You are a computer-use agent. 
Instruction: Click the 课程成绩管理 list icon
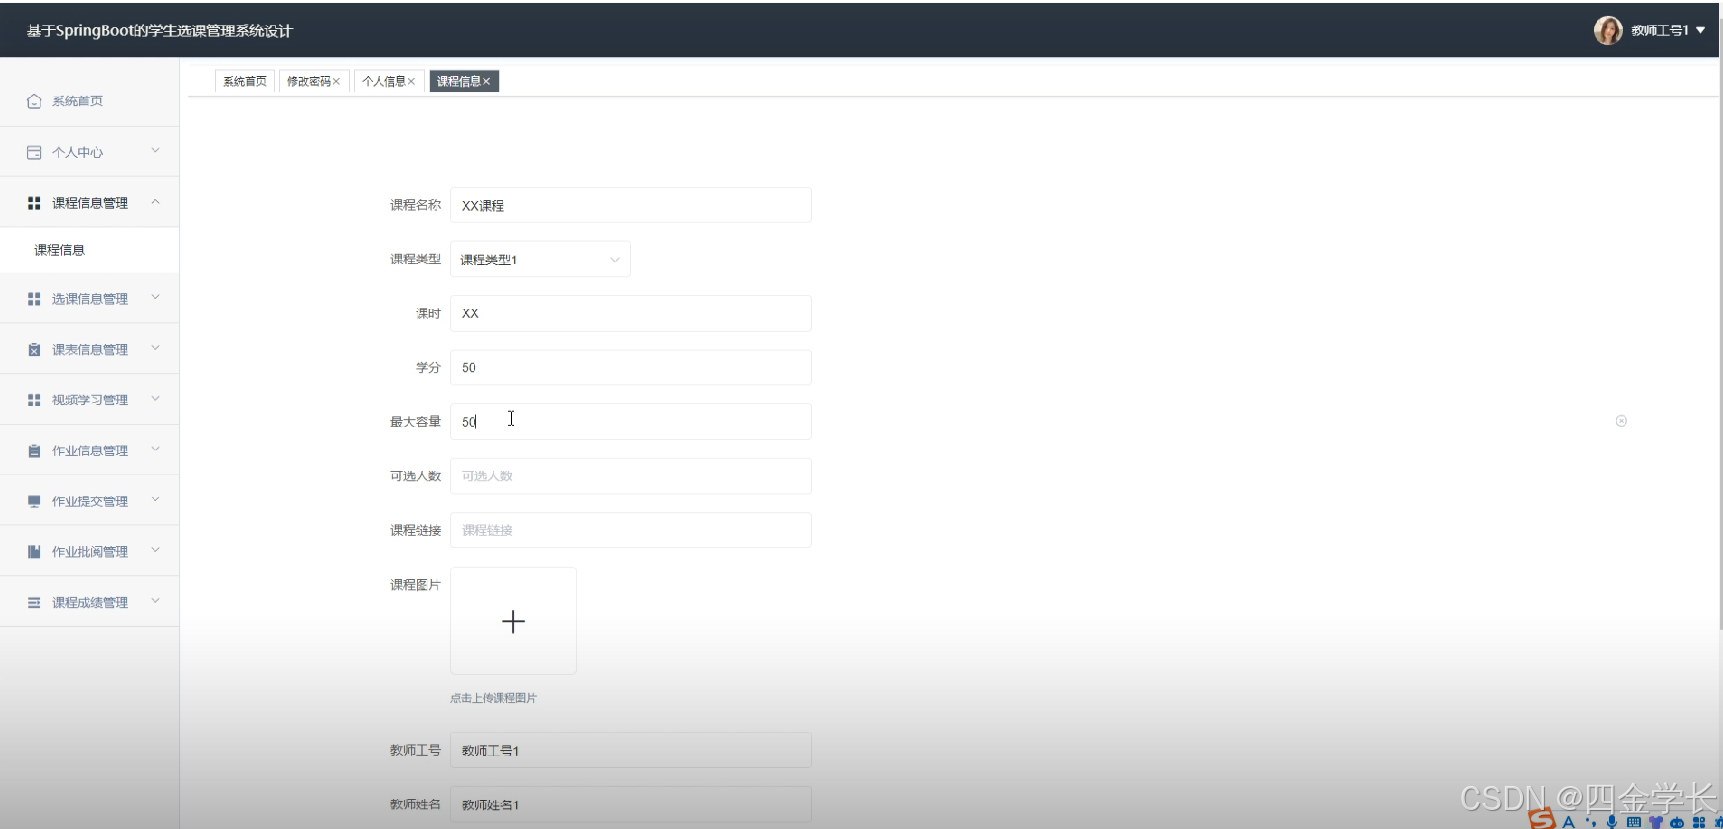click(34, 602)
